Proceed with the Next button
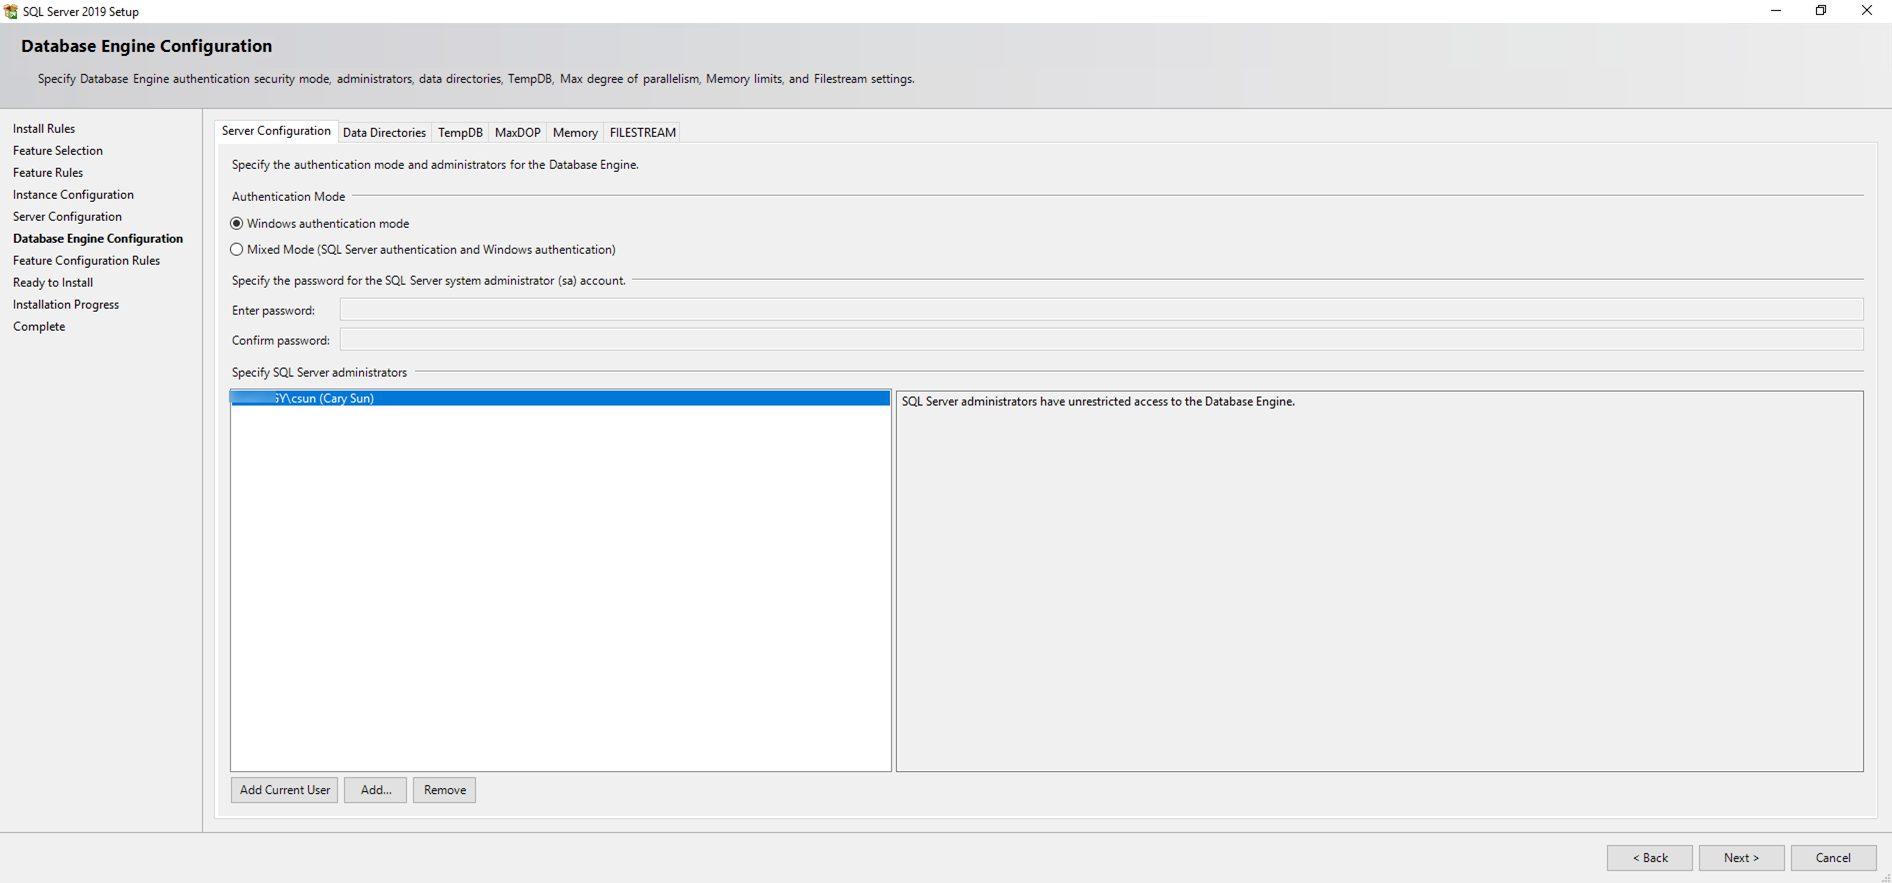Viewport: 1892px width, 883px height. coord(1741,858)
